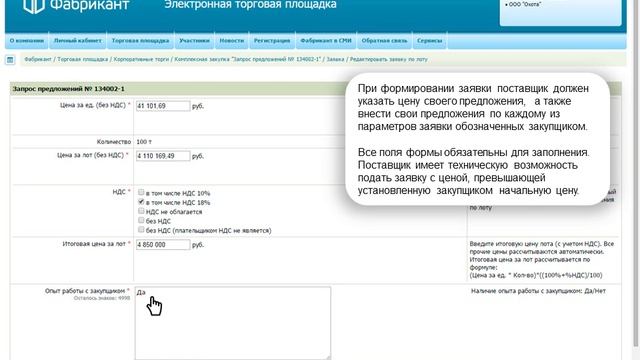Check в том числе НДС 10%

pos(141,192)
